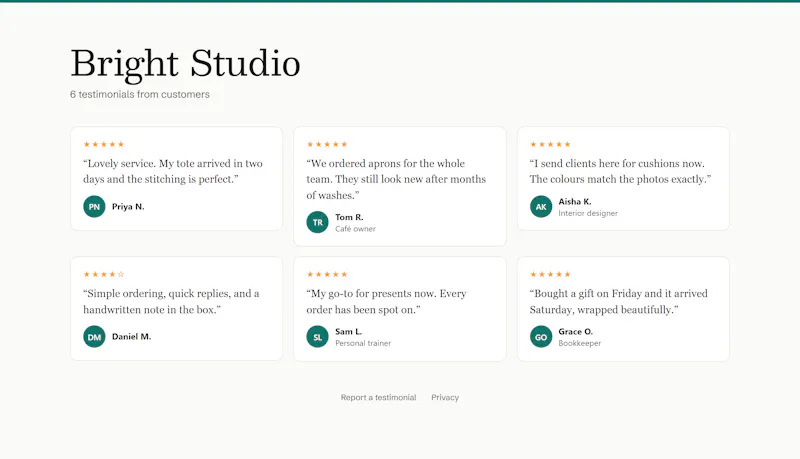Viewport: 800px width, 459px height.
Task: Click the "Interior designer" role label
Action: pos(588,213)
